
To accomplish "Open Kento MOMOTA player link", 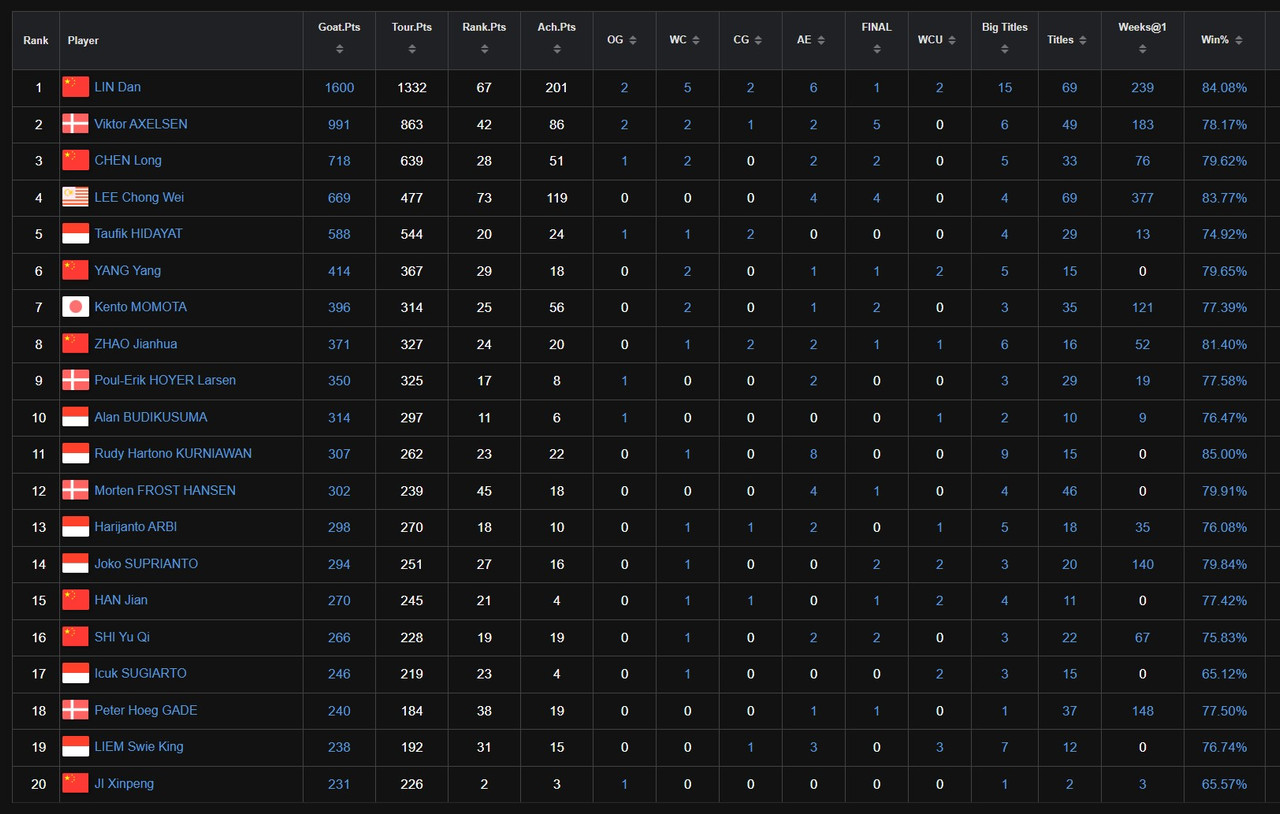I will [x=140, y=307].
